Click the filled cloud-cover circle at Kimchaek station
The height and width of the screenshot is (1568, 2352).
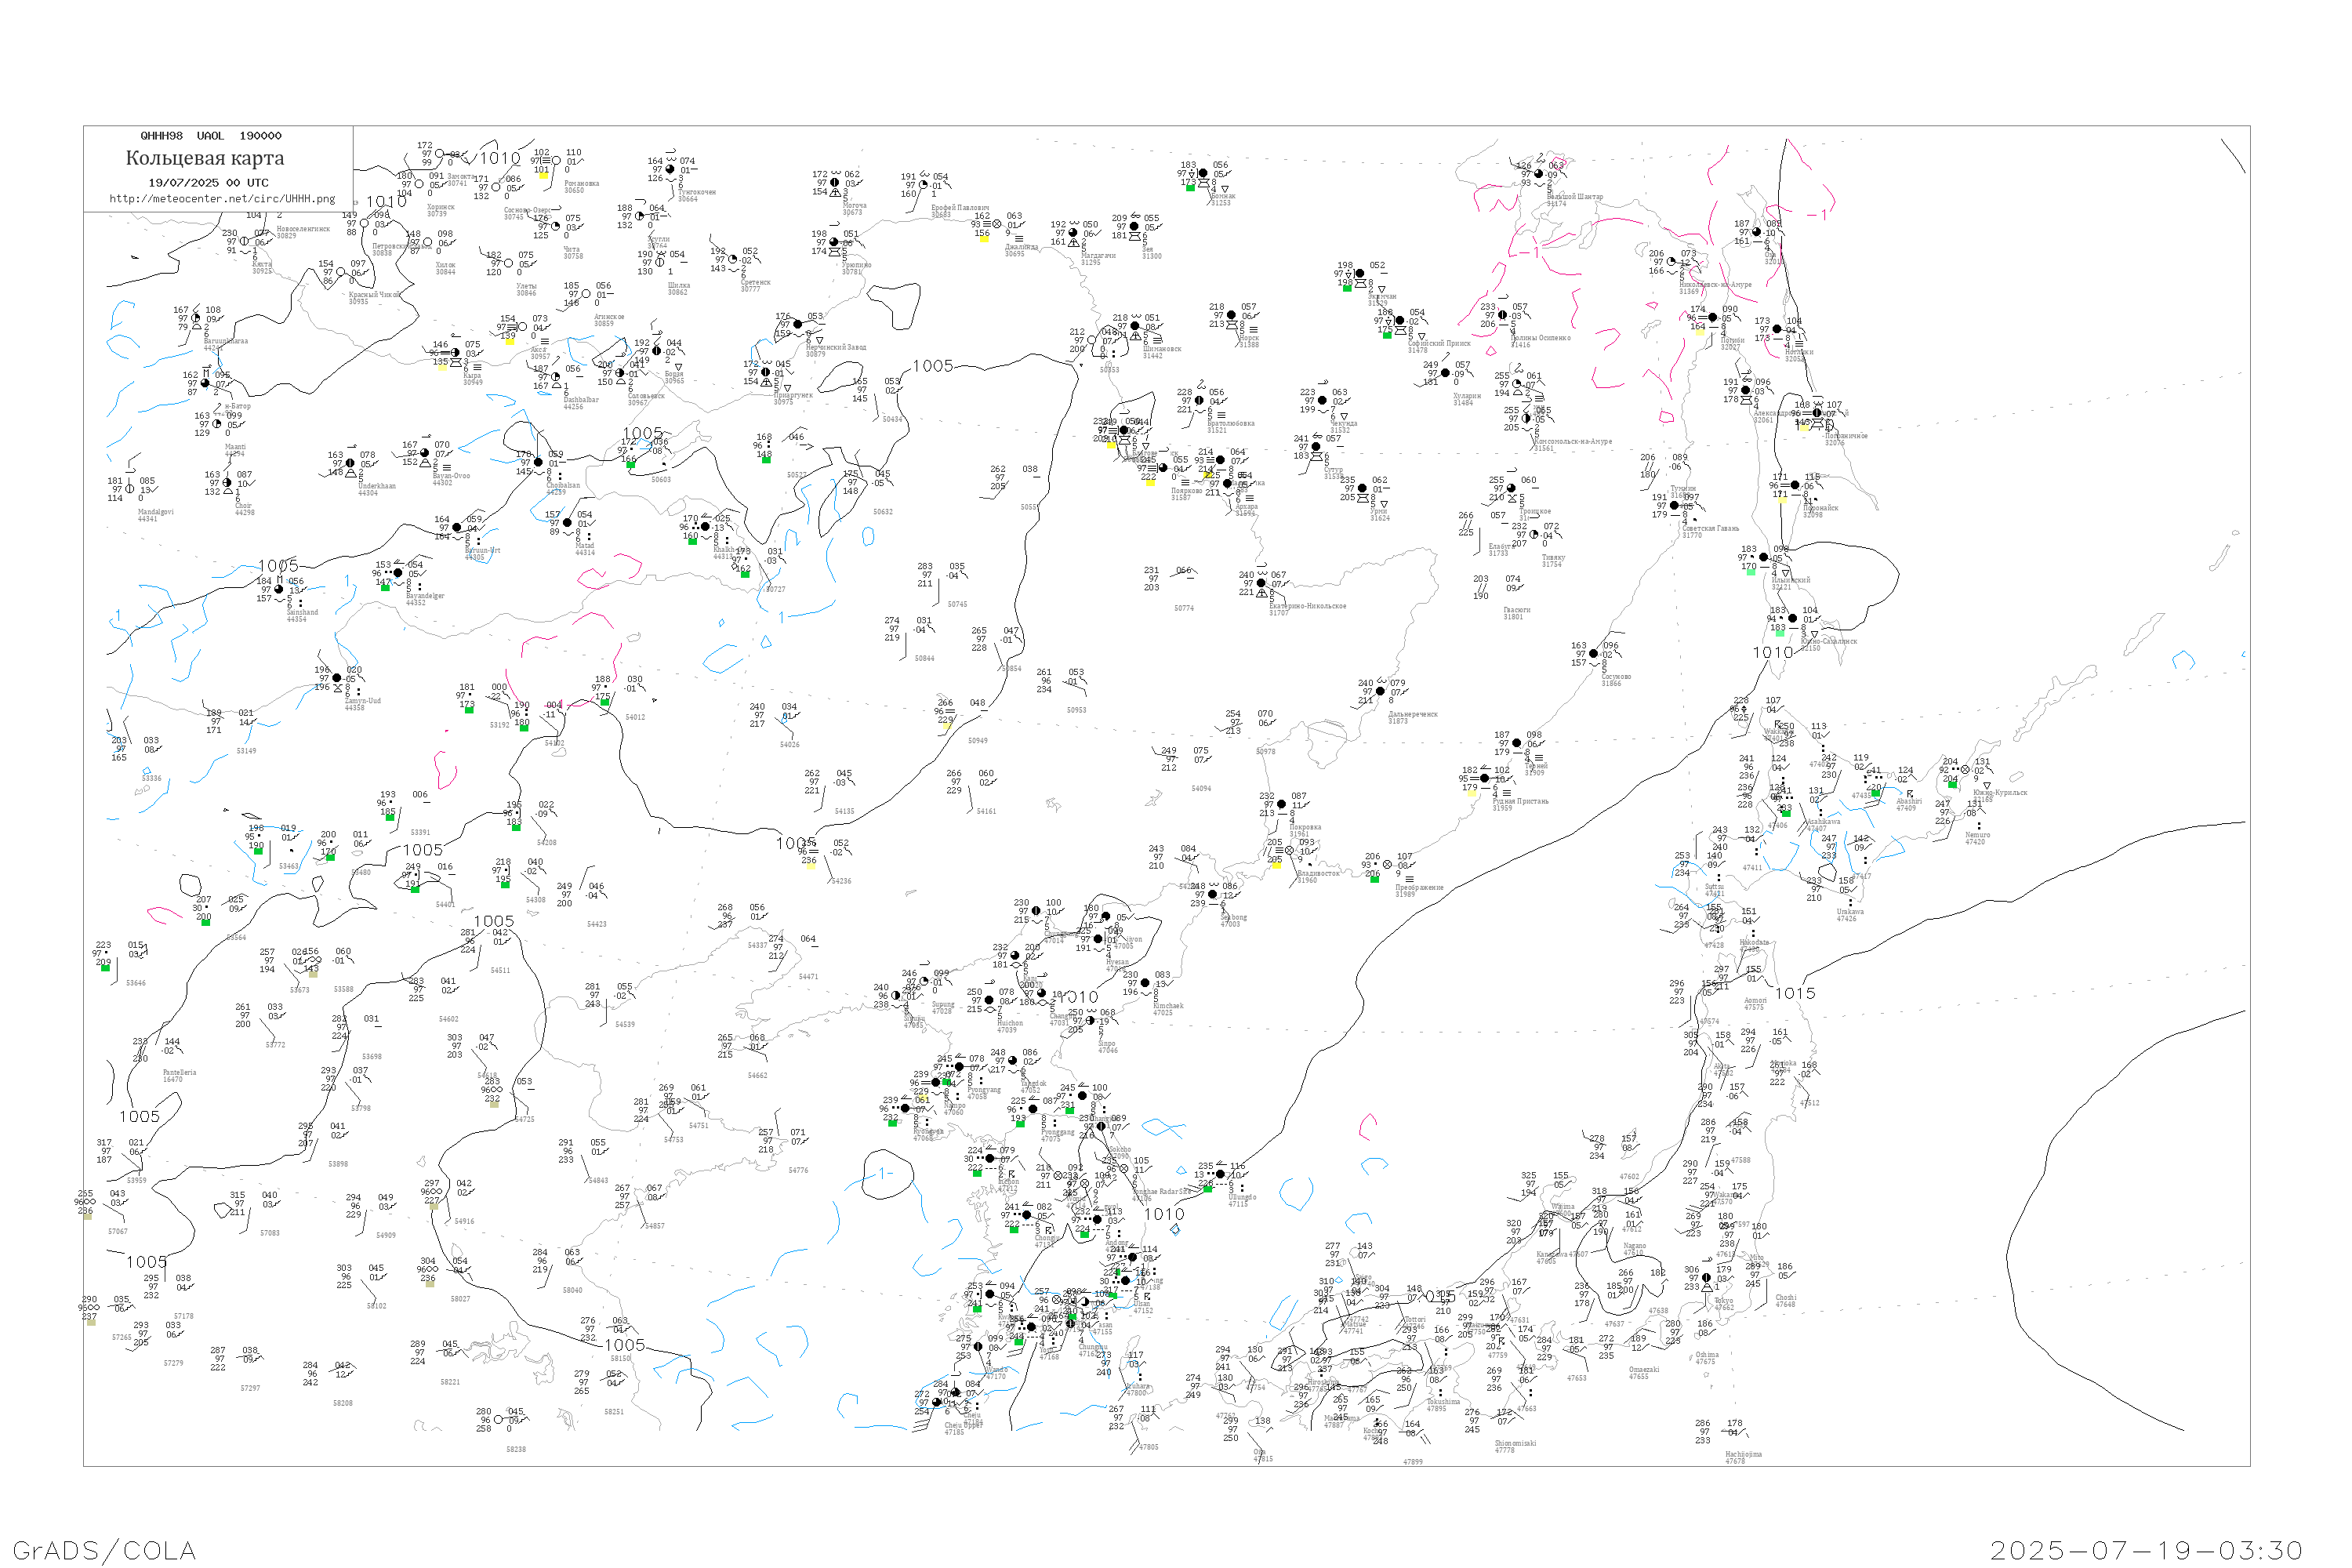click(1145, 983)
